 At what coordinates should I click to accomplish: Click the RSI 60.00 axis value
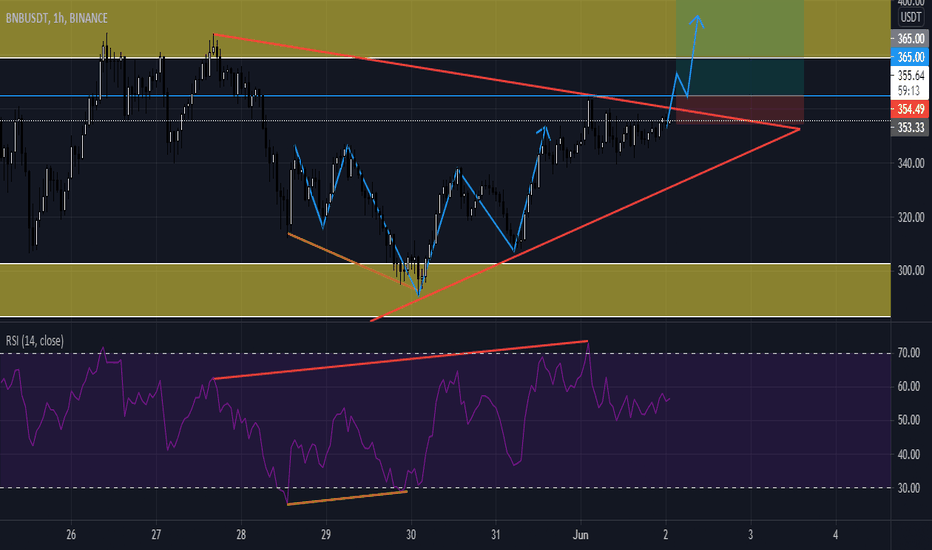point(909,386)
